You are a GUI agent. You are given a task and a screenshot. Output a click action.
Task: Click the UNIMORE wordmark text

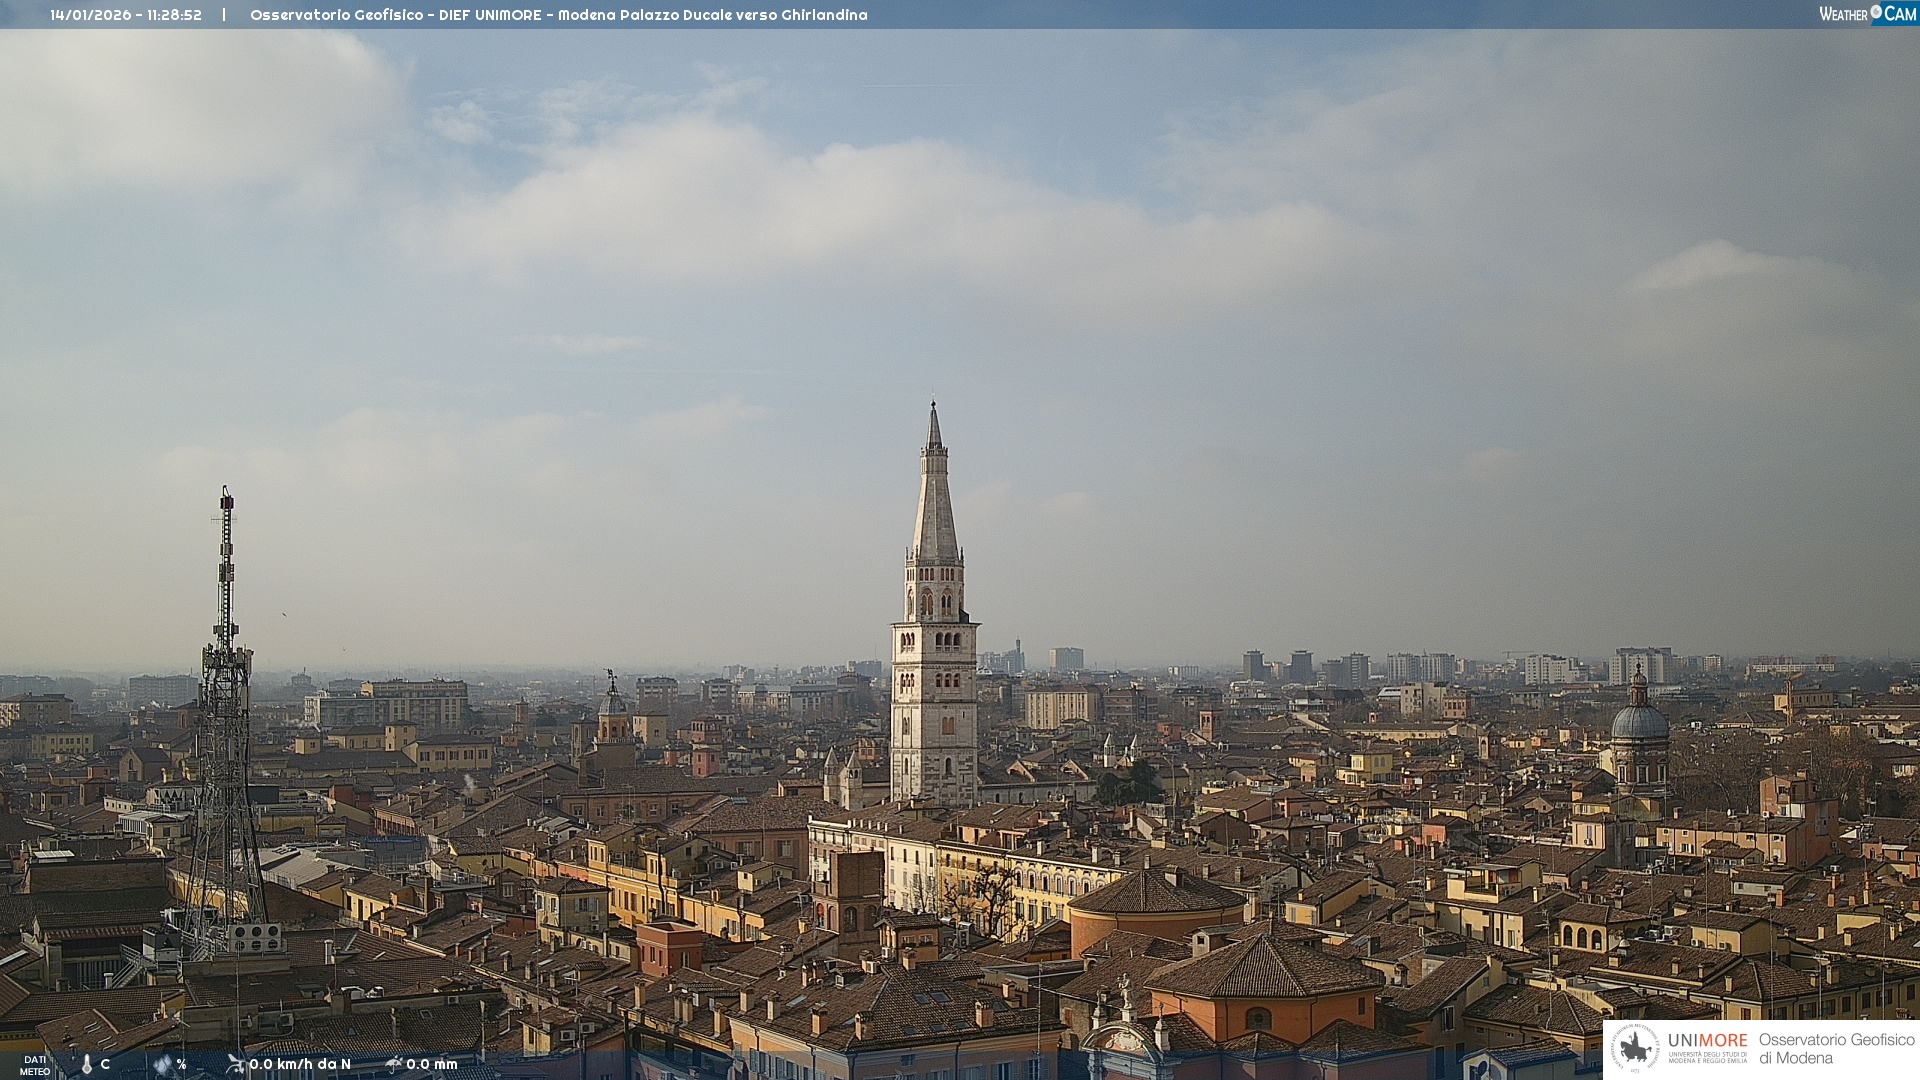tap(1707, 1040)
